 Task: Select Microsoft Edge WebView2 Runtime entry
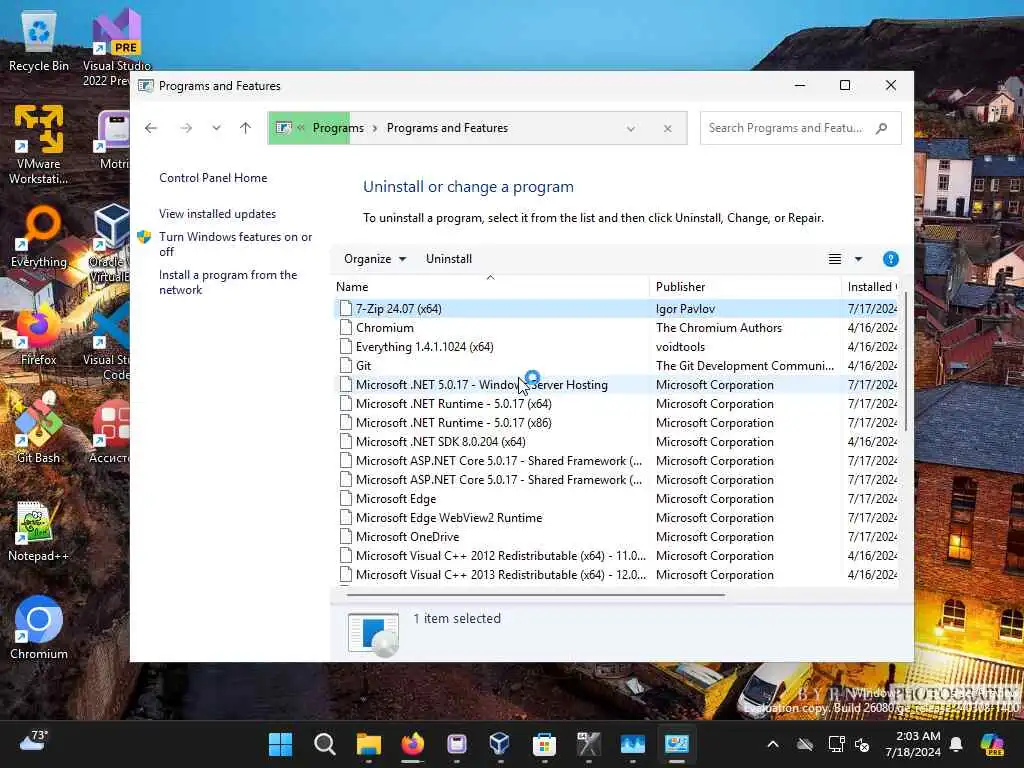pyautogui.click(x=616, y=517)
